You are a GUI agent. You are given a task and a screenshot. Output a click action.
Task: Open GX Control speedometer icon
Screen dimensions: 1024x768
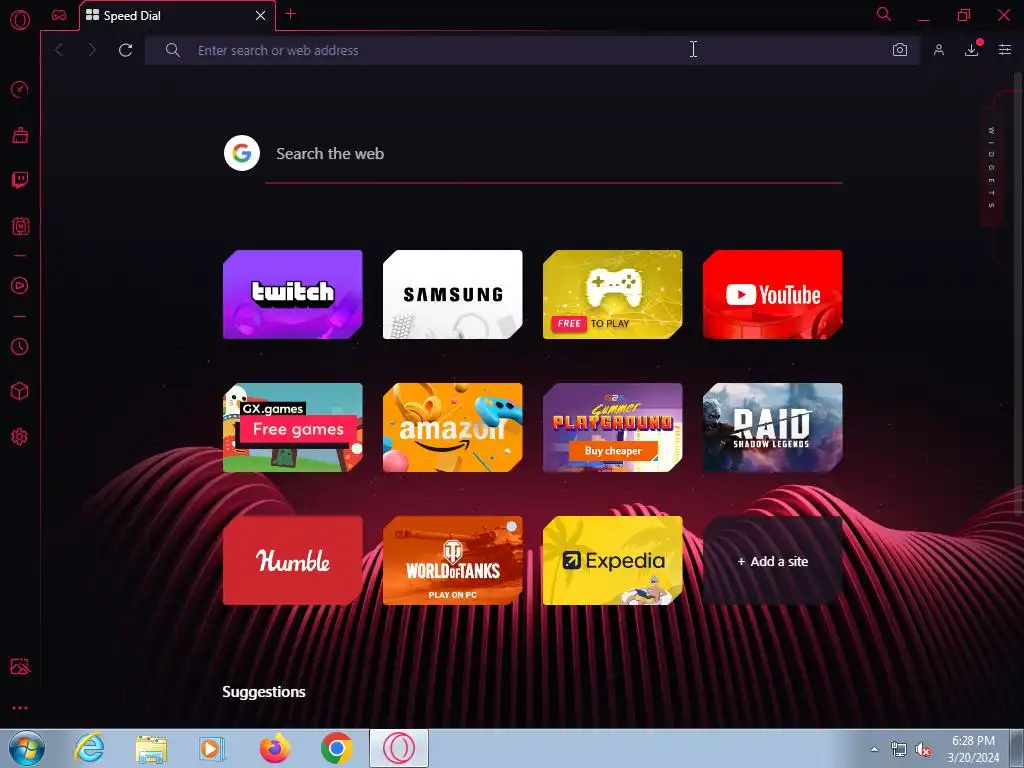pos(20,89)
